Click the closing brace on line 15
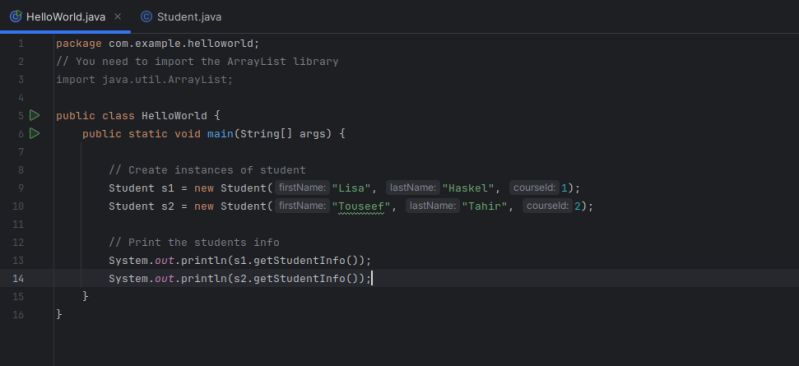The width and height of the screenshot is (799, 366). [85, 296]
